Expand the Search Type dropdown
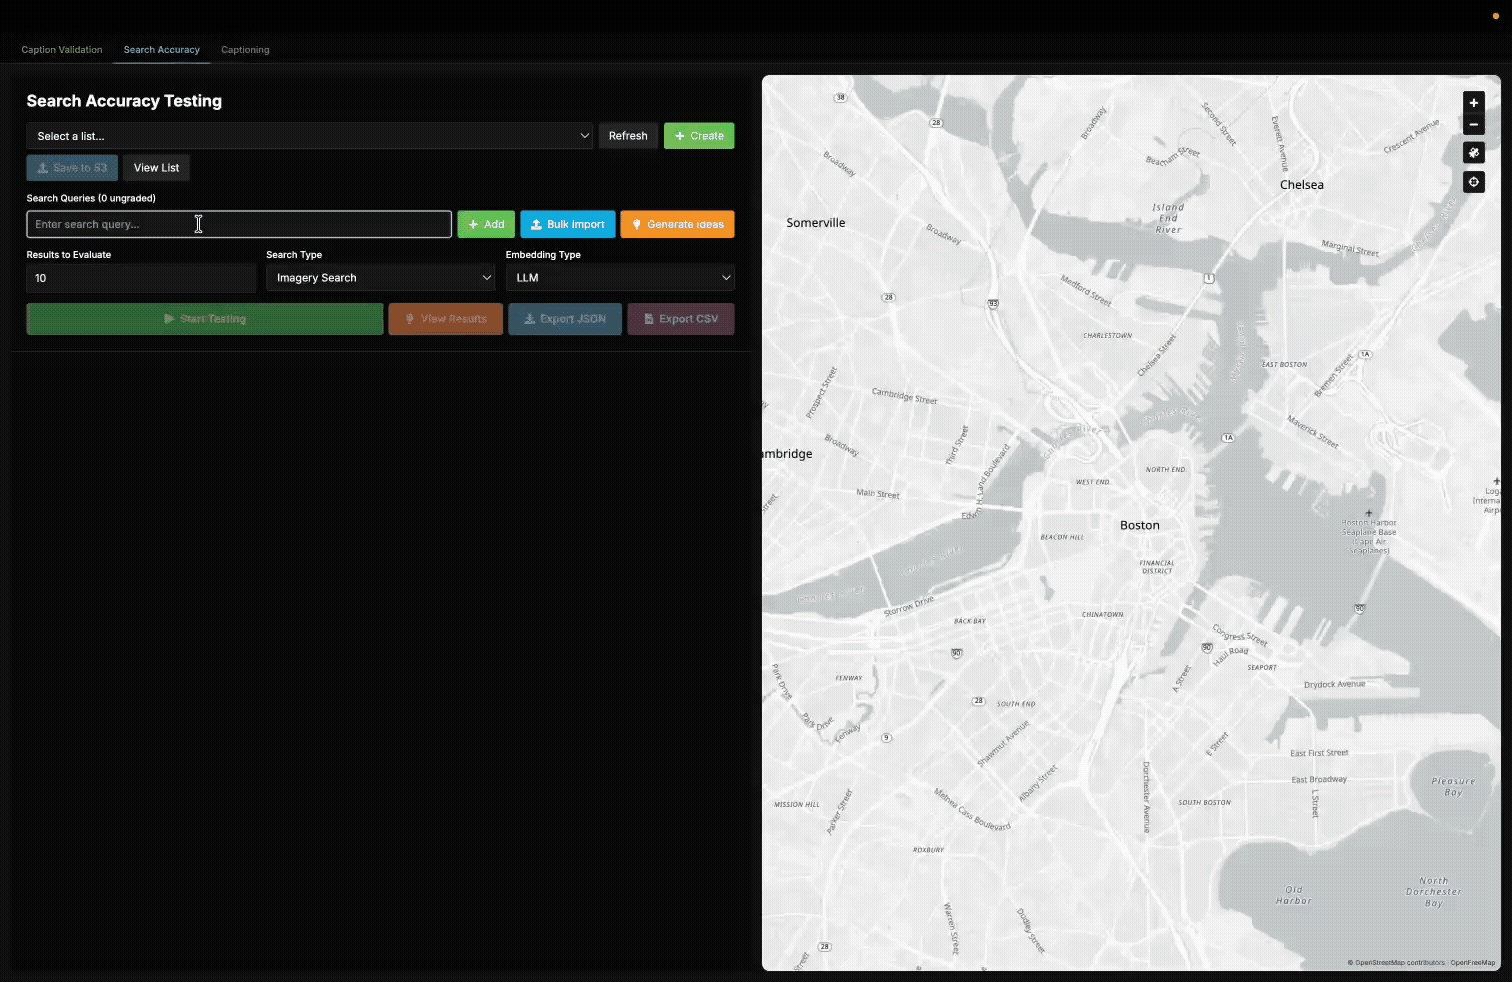This screenshot has width=1512, height=982. click(x=380, y=278)
